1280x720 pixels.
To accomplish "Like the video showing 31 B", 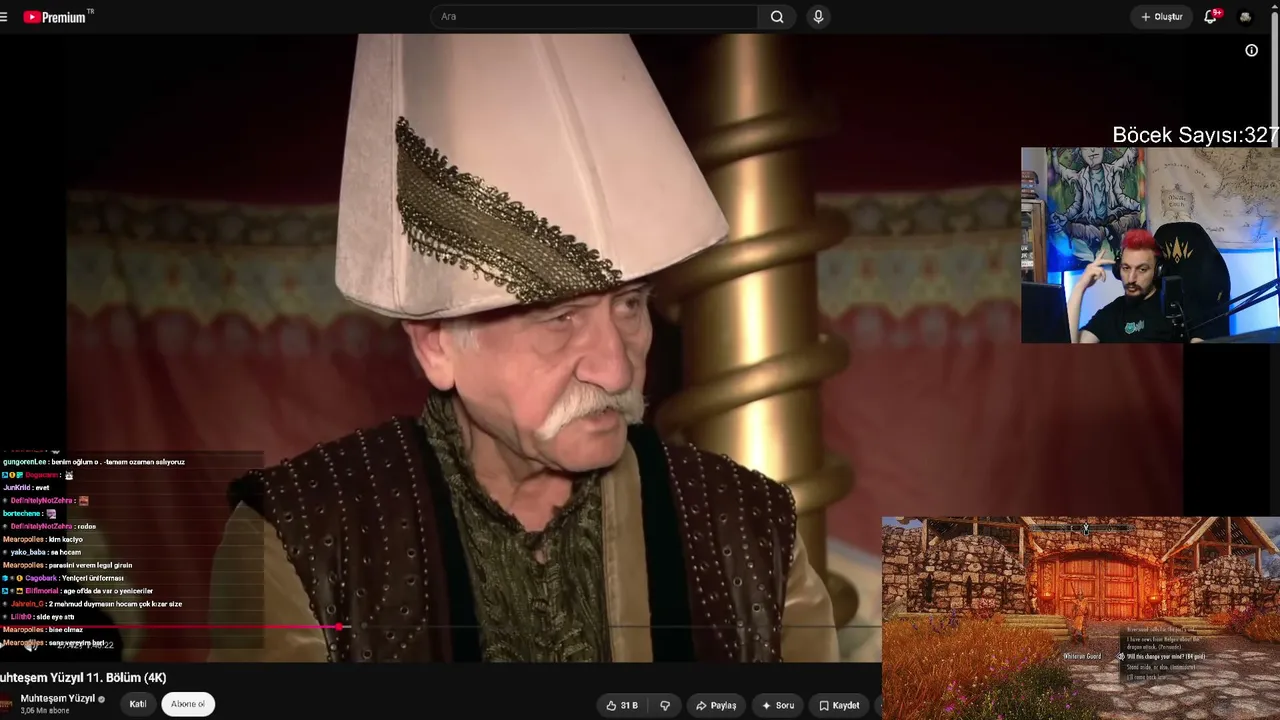I will (x=621, y=705).
